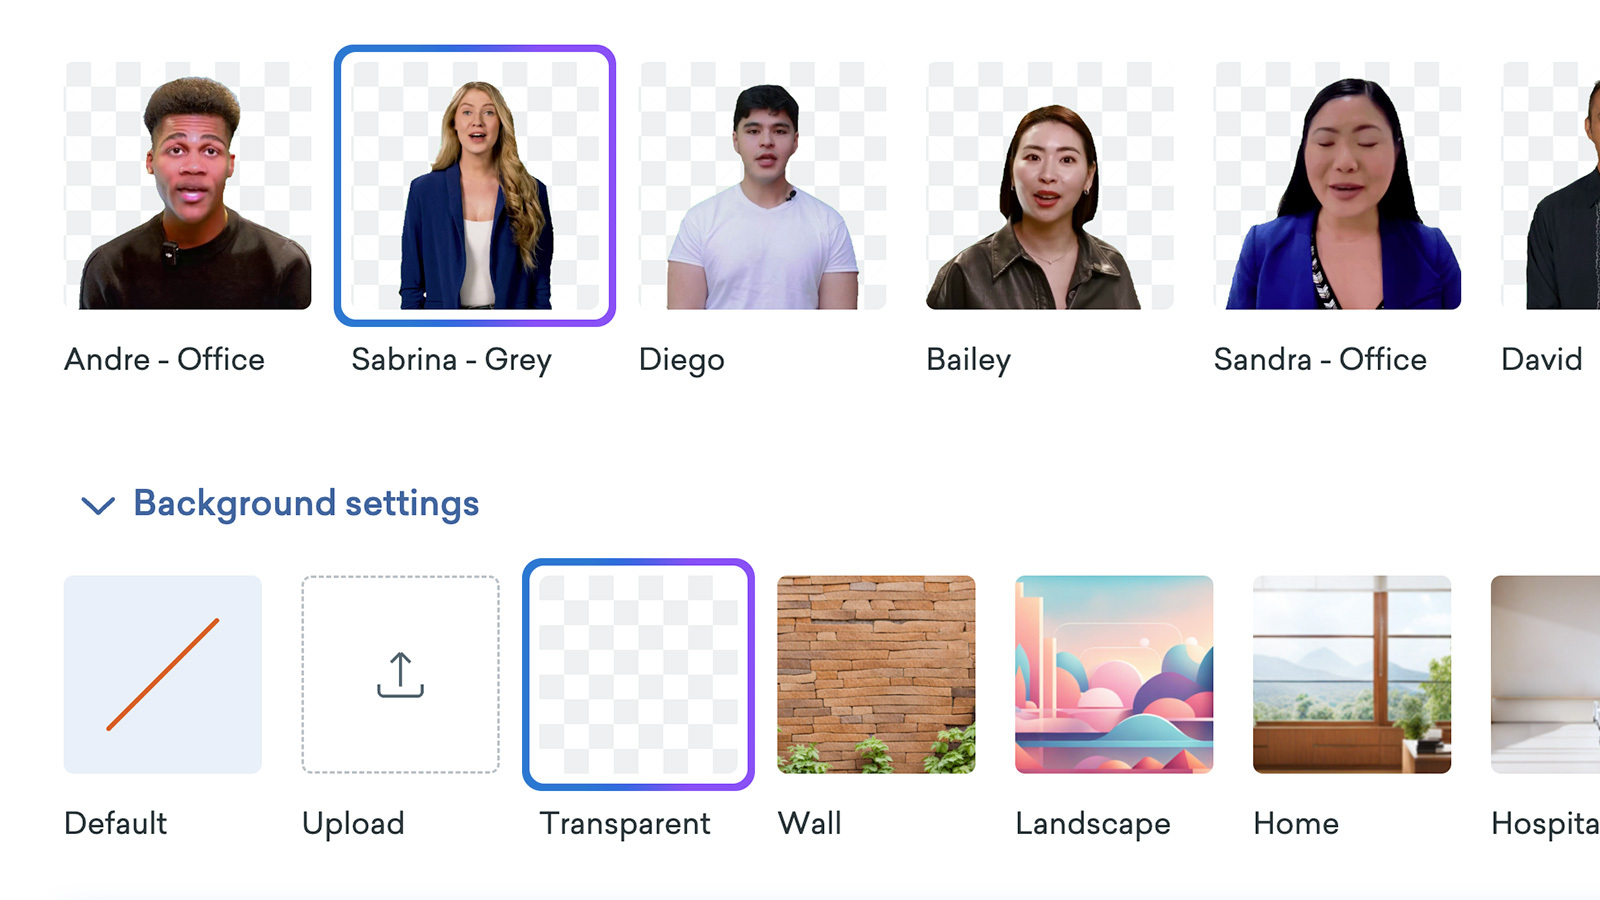Apply the Wall brick background
The width and height of the screenshot is (1600, 900).
[x=875, y=675]
